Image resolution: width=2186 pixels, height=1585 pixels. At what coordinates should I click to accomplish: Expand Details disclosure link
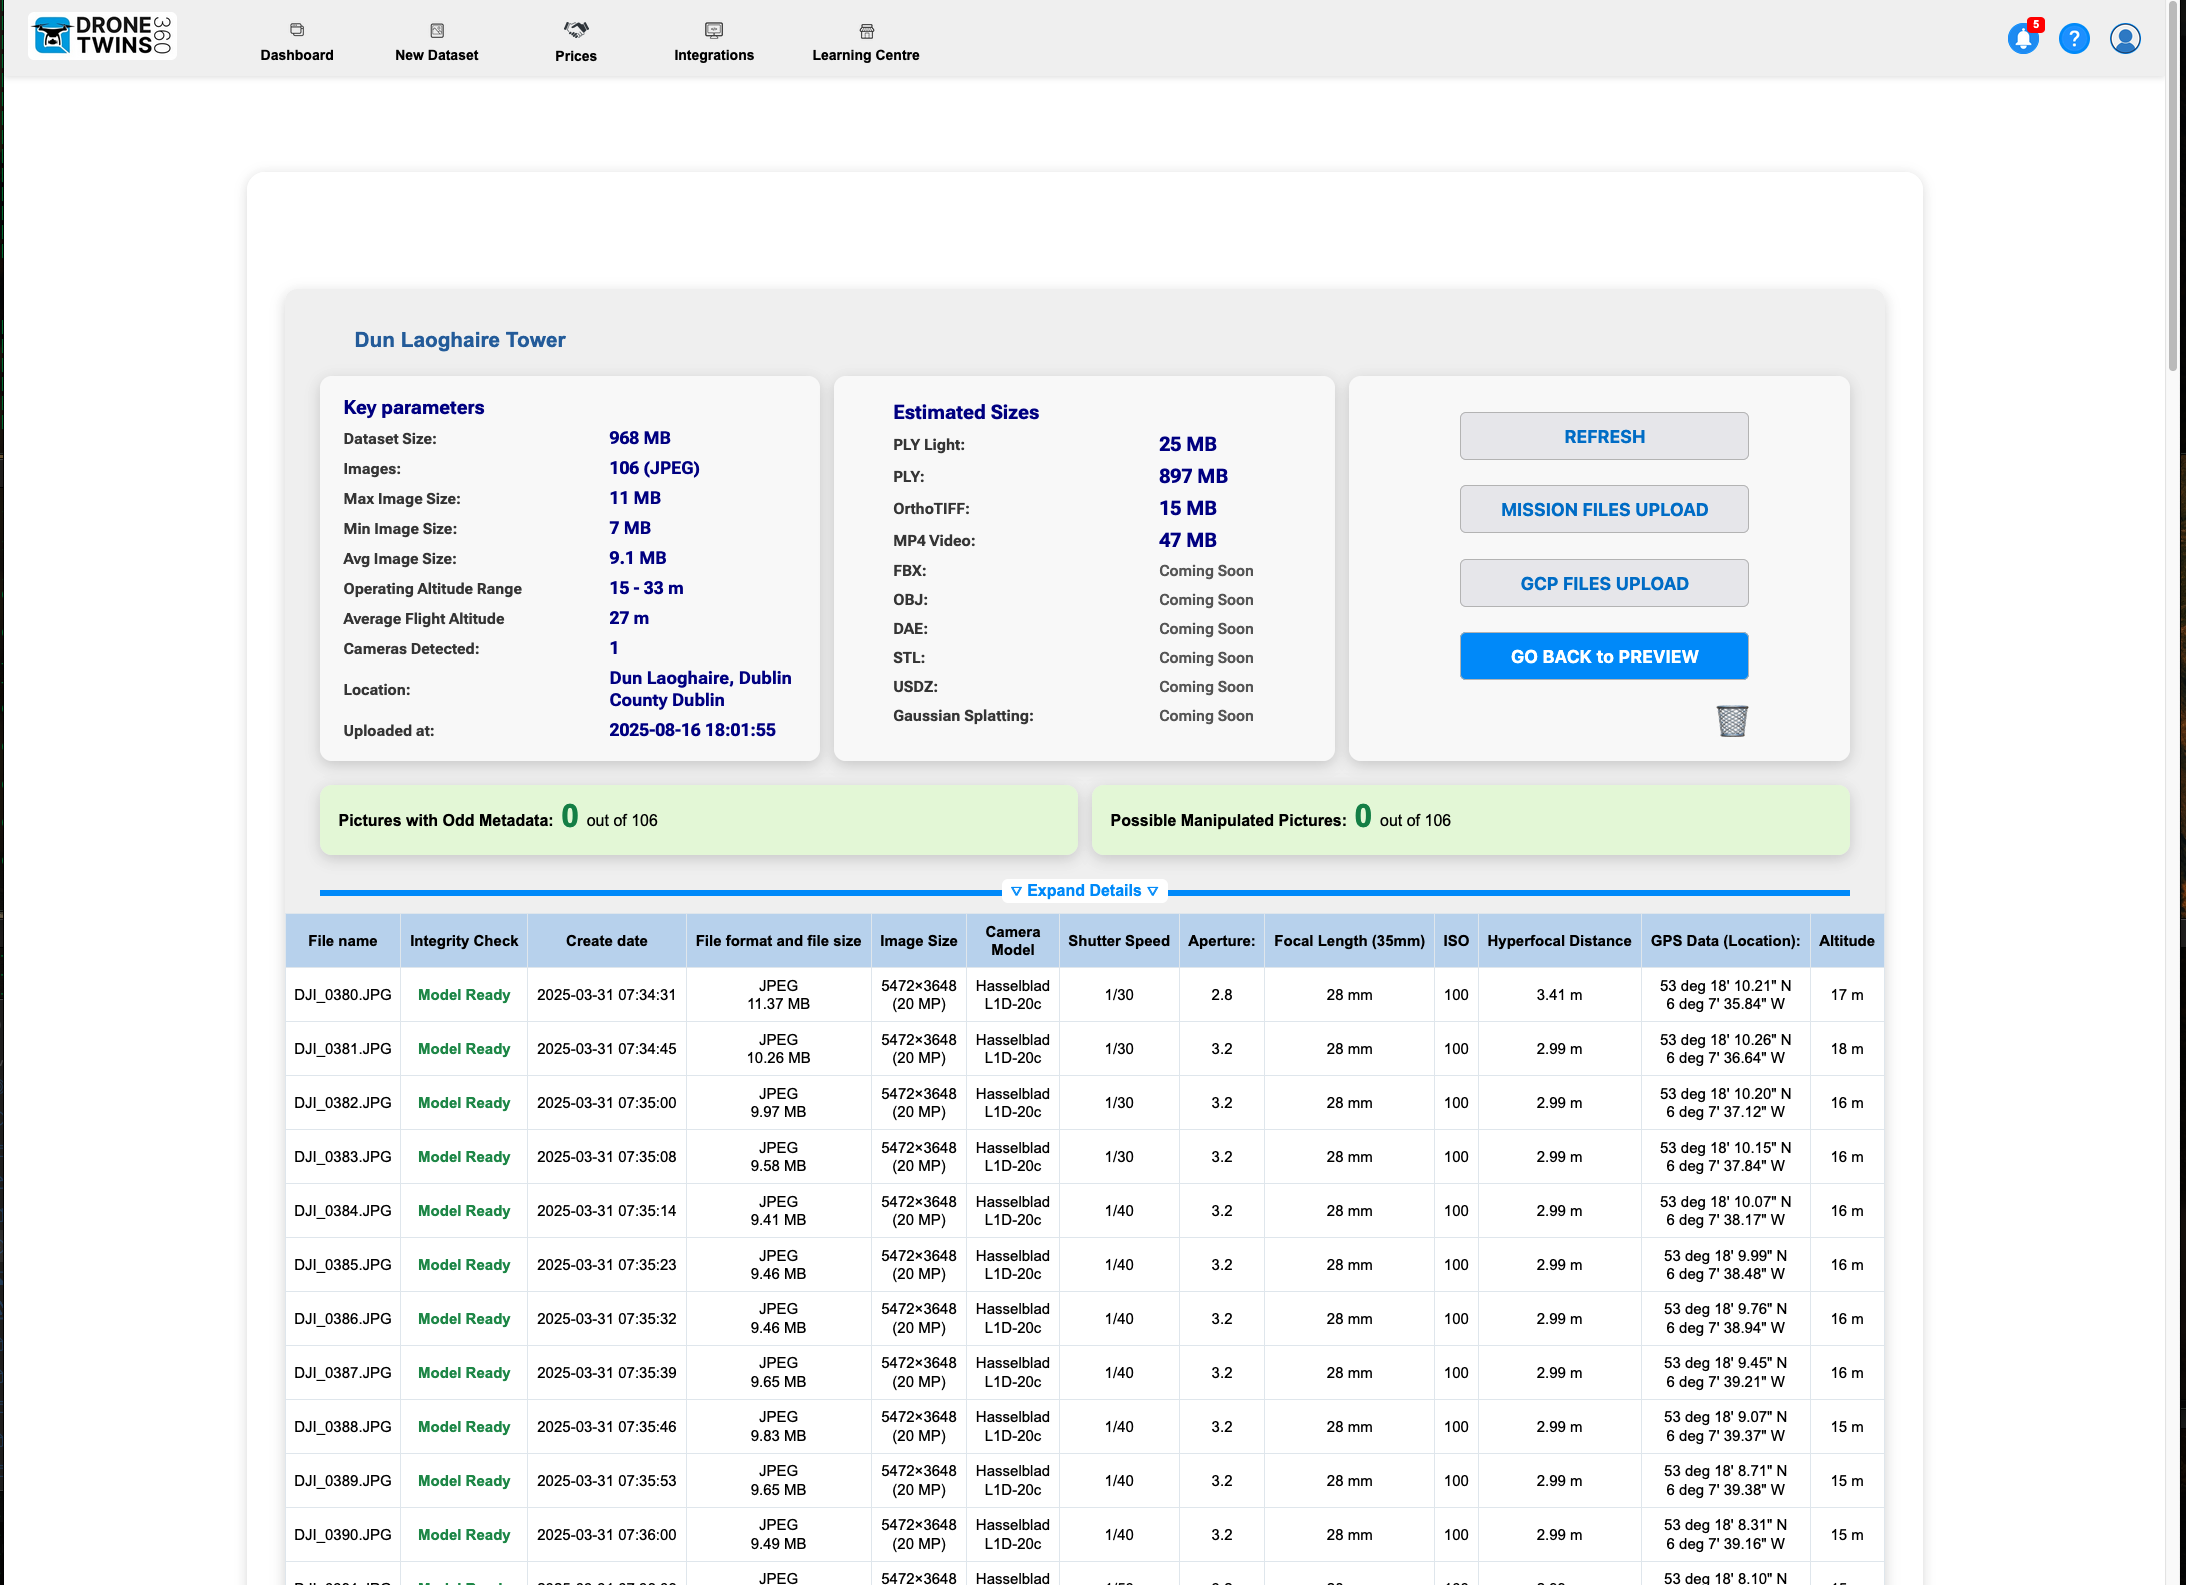pyautogui.click(x=1084, y=890)
